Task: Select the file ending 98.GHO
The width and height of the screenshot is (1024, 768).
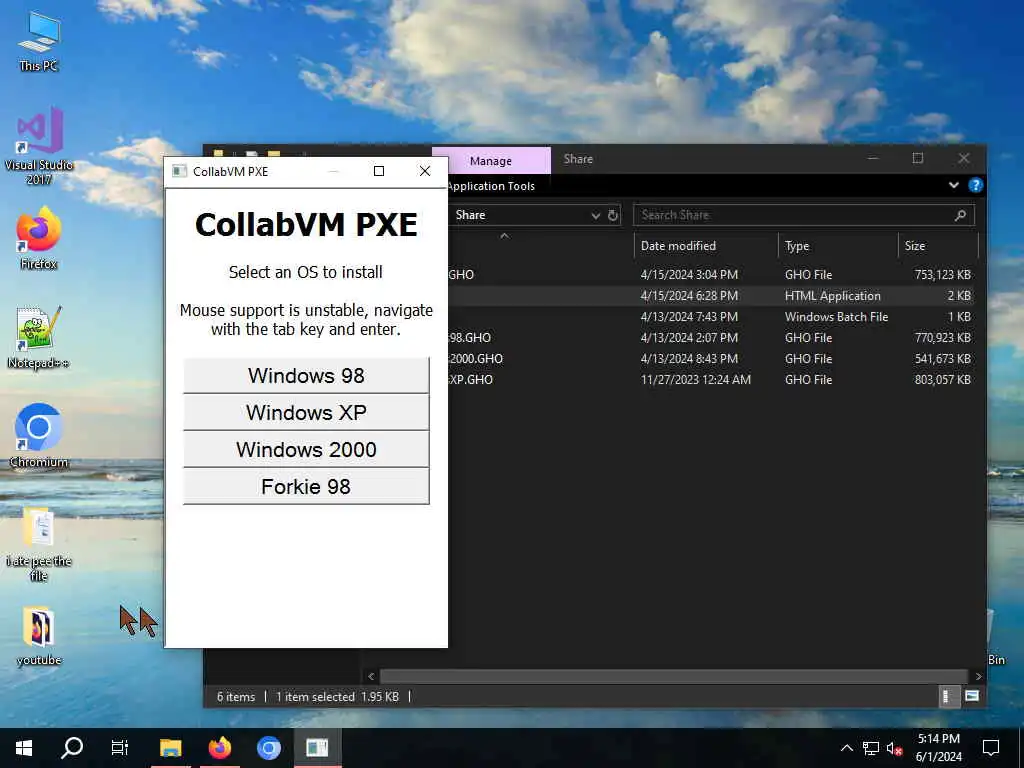Action: point(712,338)
